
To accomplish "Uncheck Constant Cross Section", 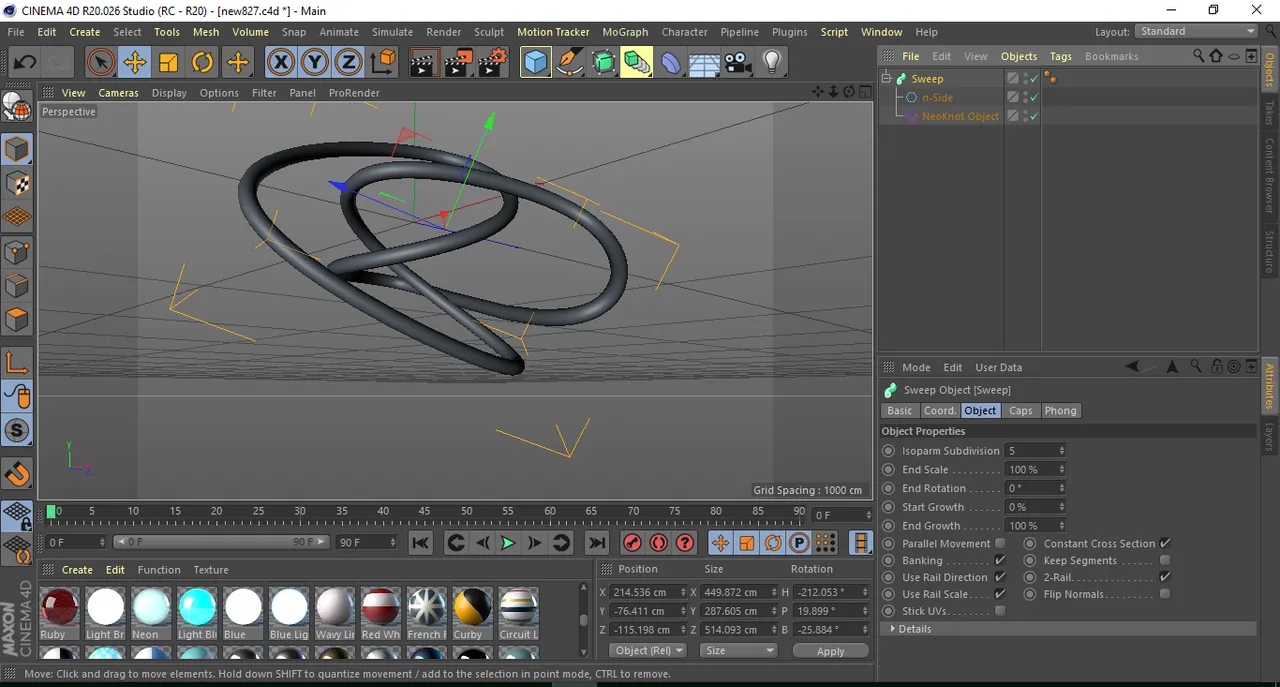I will [x=1165, y=544].
